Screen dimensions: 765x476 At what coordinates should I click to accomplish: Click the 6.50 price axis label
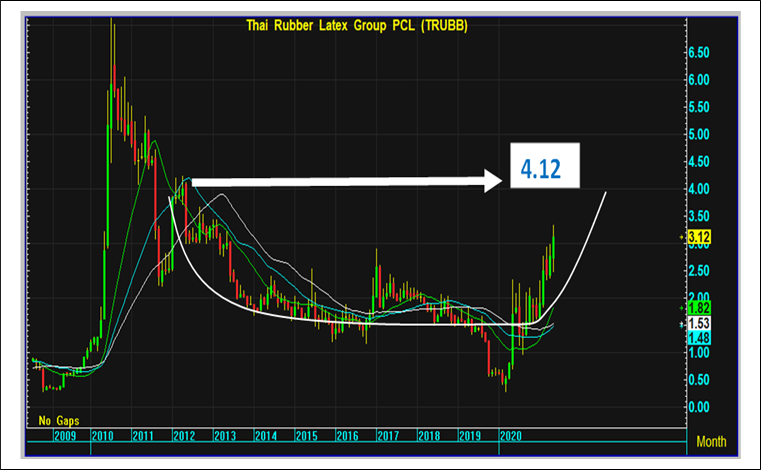[x=699, y=53]
